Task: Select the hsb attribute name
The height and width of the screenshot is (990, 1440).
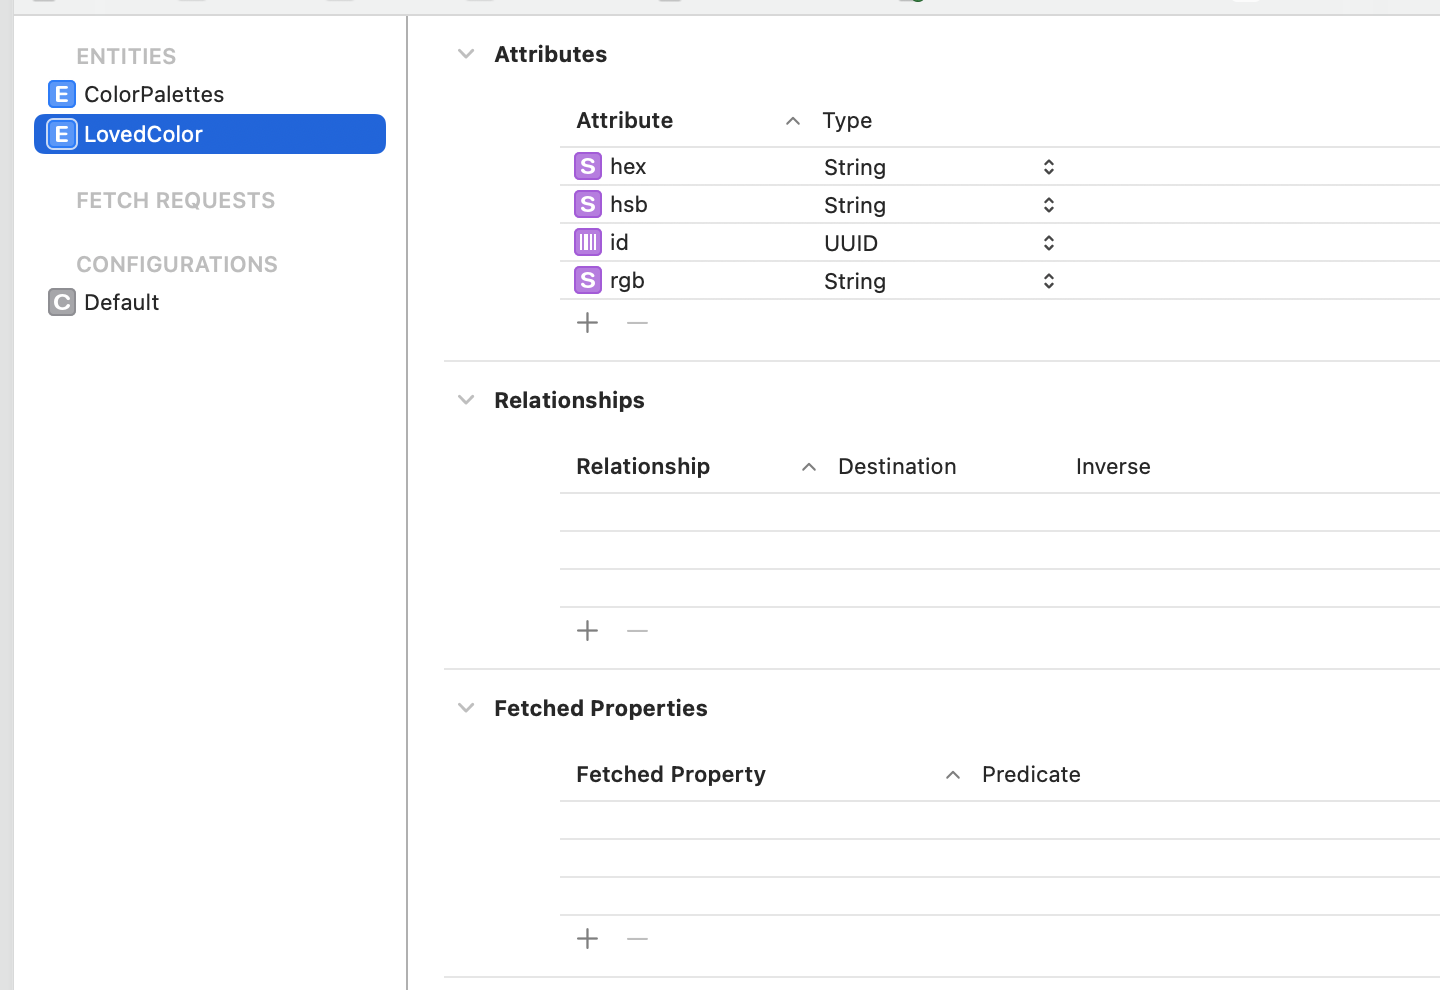Action: 629,204
